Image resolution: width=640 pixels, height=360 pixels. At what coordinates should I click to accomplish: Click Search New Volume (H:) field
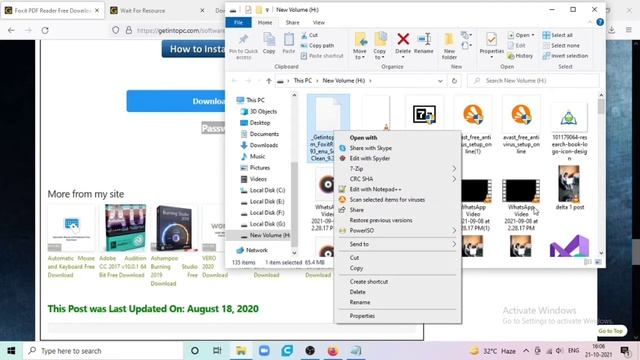point(533,81)
